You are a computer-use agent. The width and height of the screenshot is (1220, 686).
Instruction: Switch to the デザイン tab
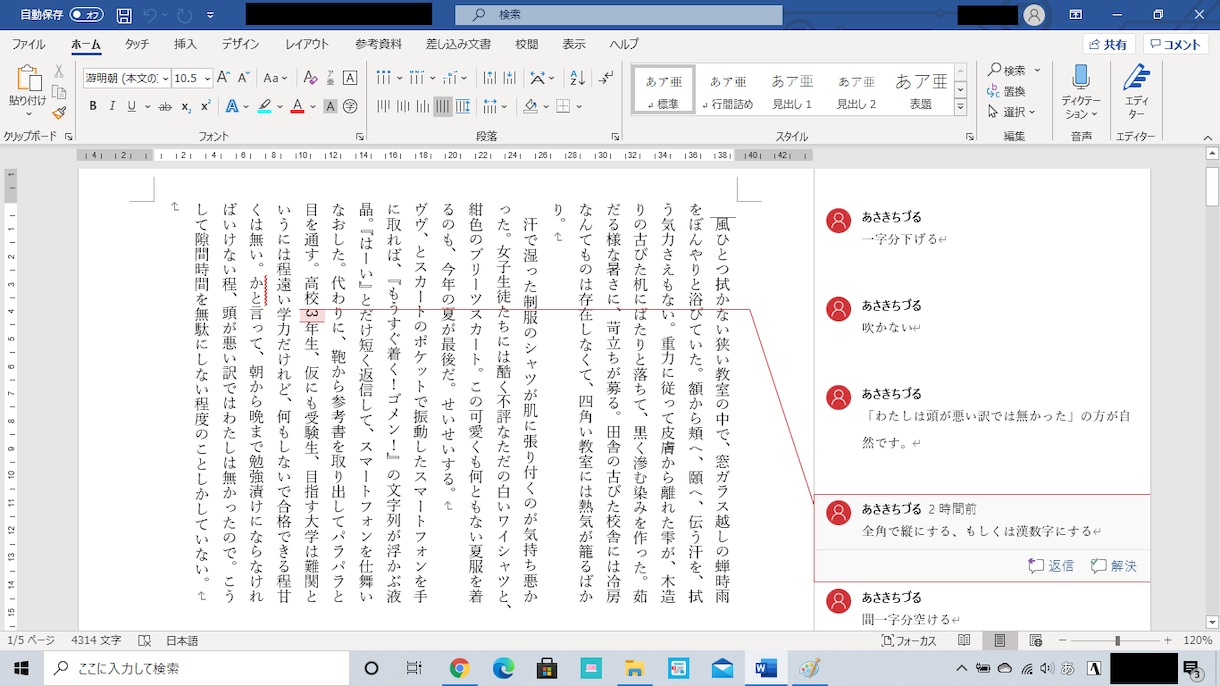pyautogui.click(x=240, y=44)
